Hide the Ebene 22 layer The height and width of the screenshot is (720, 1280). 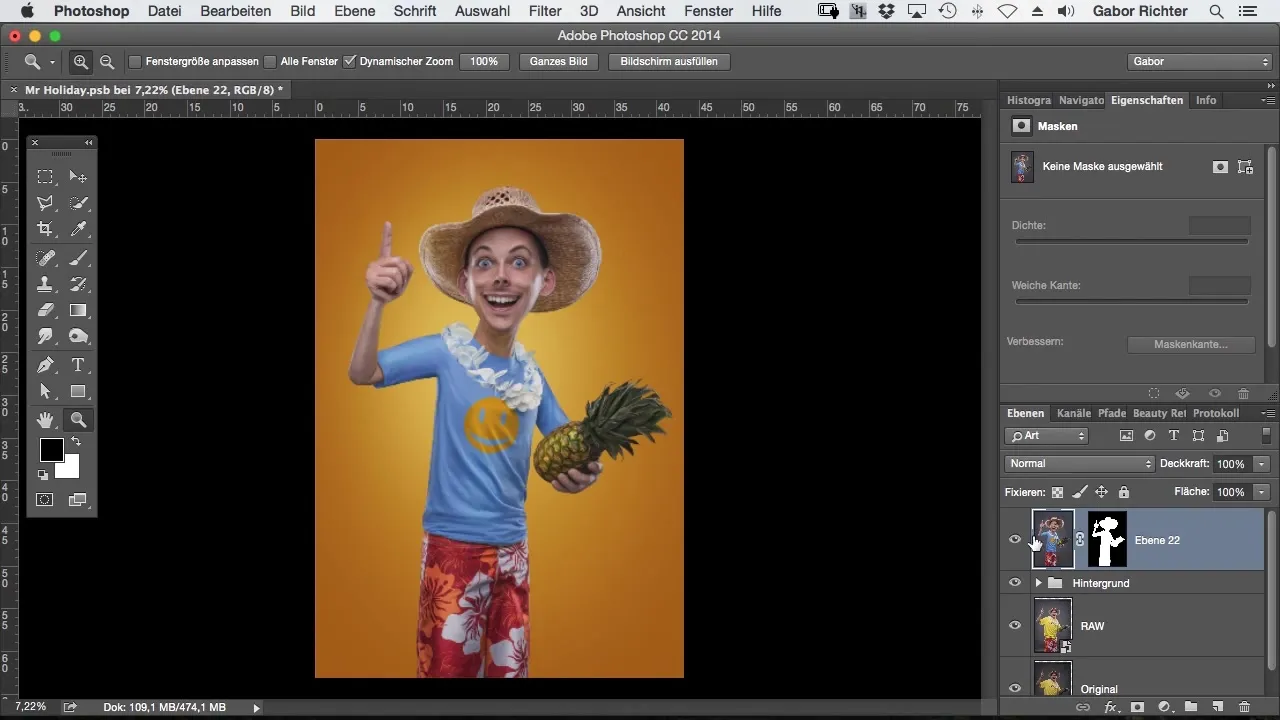click(1015, 540)
